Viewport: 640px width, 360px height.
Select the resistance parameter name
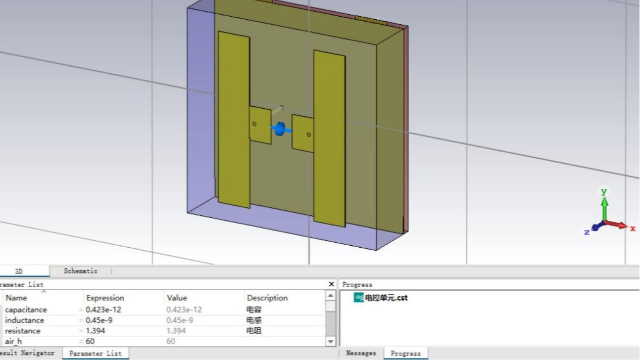[x=22, y=331]
